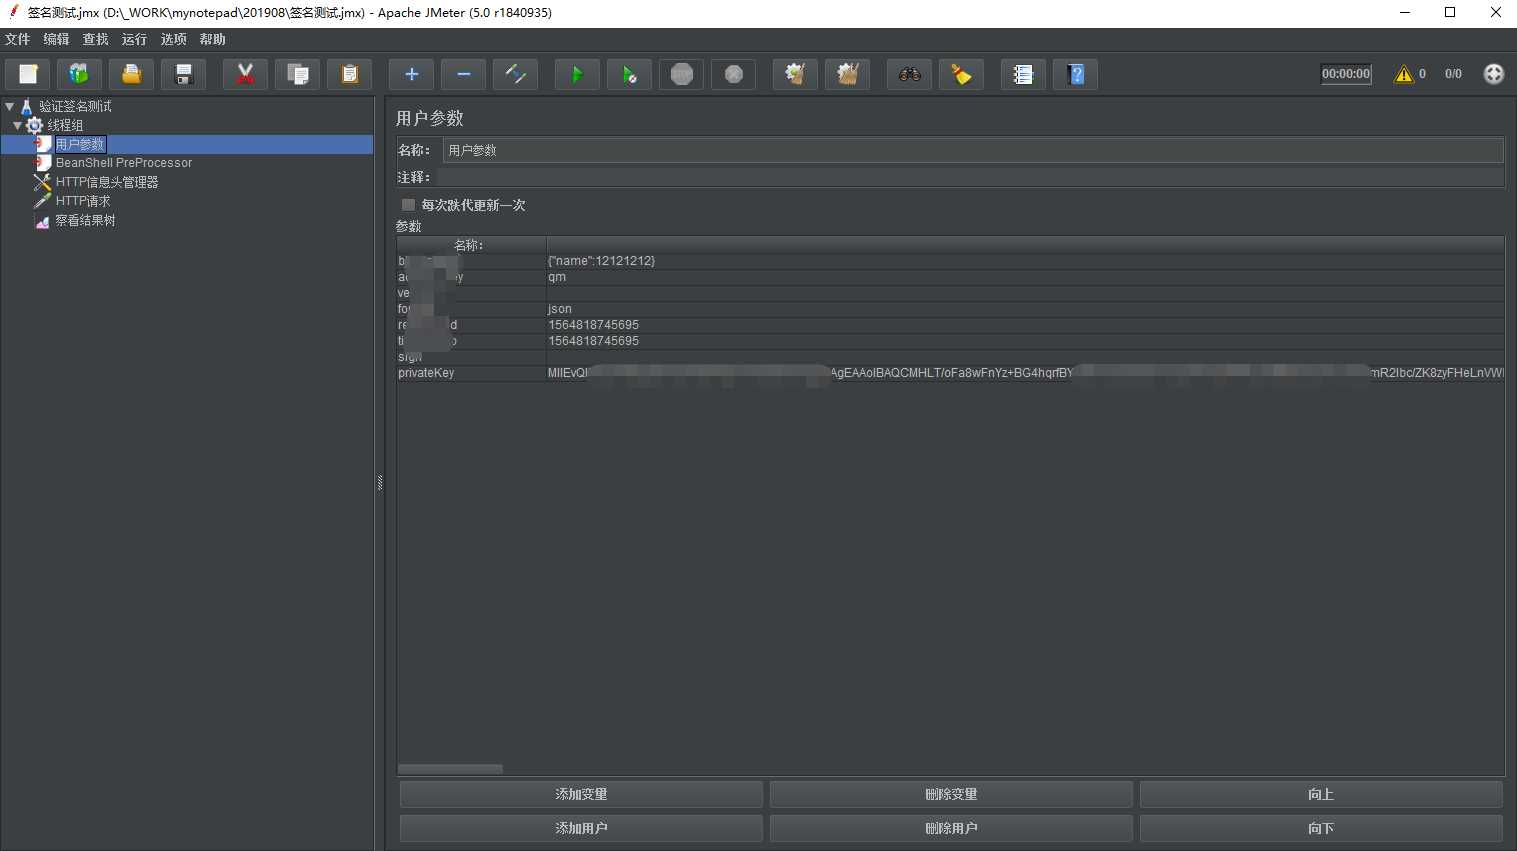
Task: Click the remote engine status icon
Action: 1493,74
